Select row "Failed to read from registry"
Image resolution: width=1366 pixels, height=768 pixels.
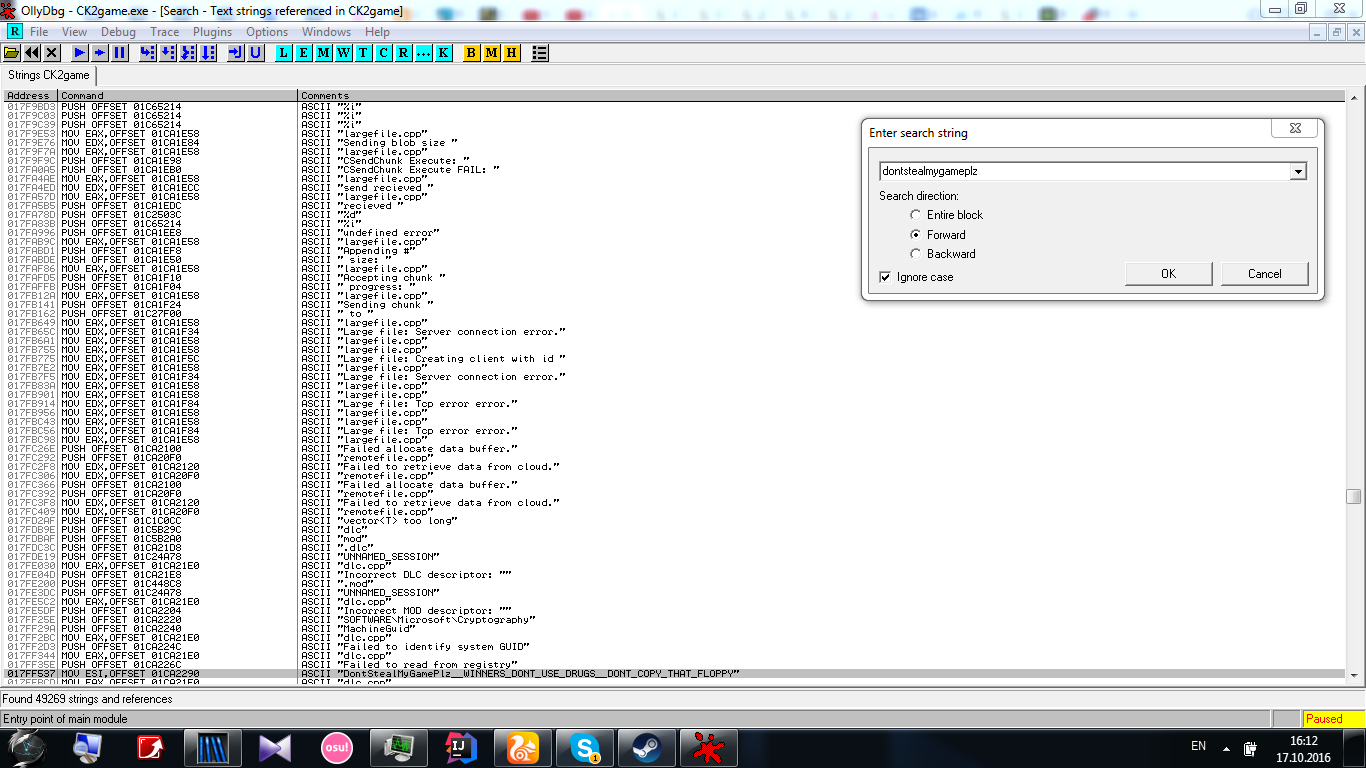673,665
